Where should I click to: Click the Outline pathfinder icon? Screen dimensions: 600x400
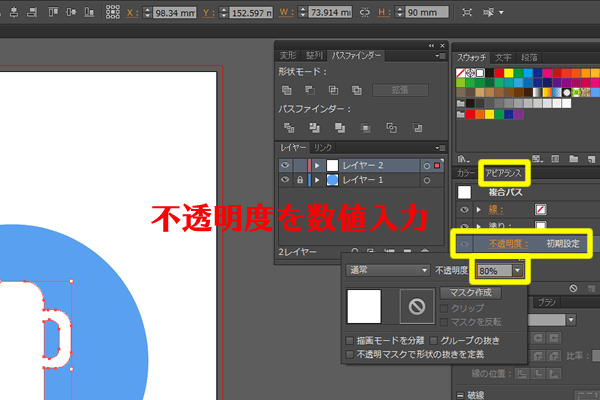(x=391, y=128)
